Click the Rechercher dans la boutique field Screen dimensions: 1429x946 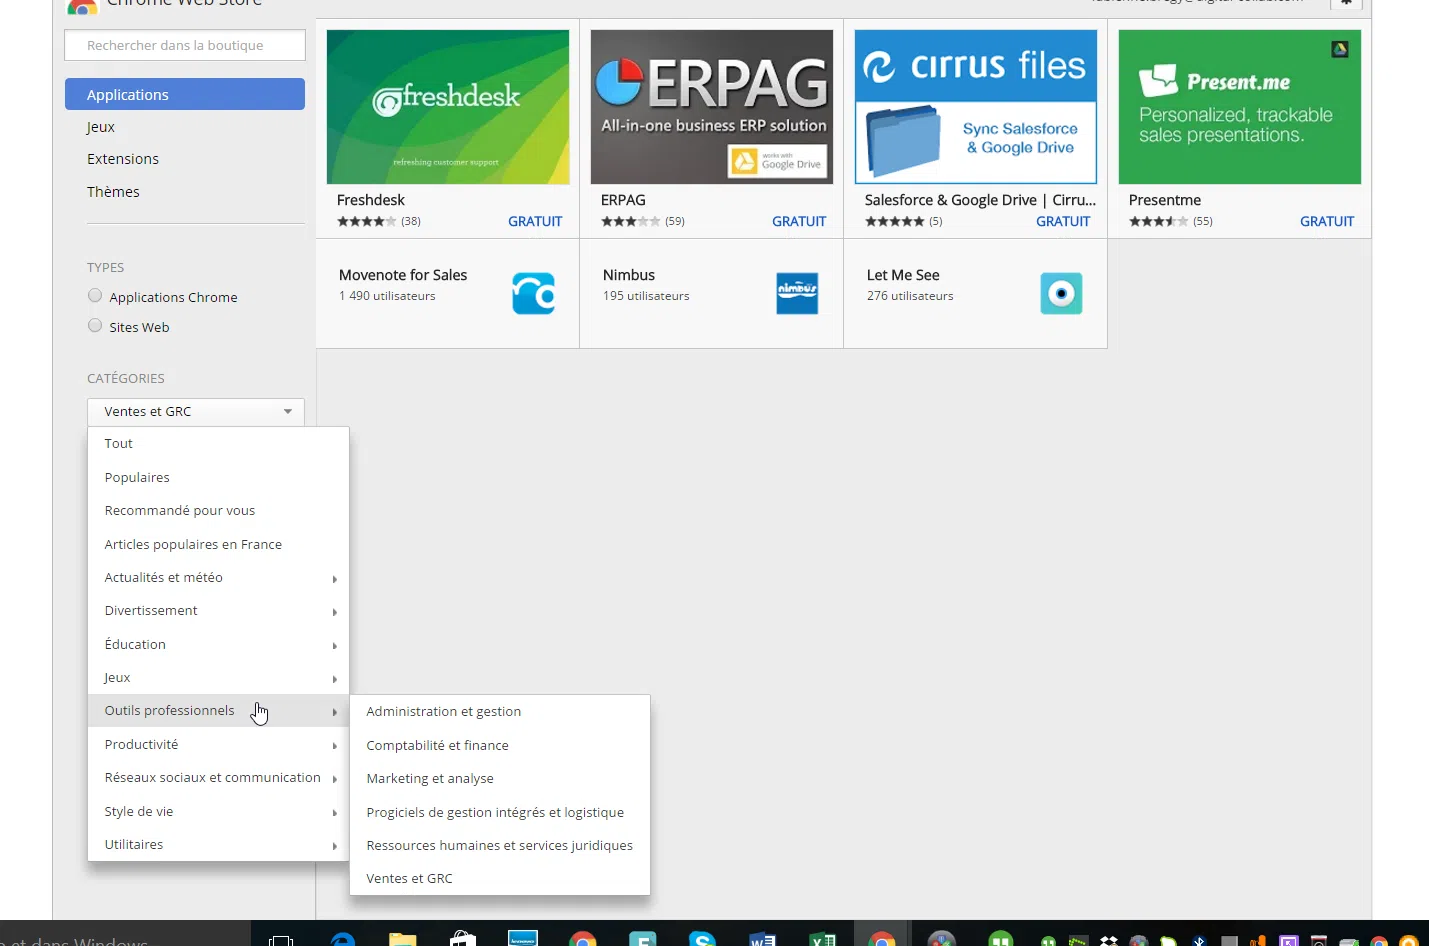click(185, 45)
